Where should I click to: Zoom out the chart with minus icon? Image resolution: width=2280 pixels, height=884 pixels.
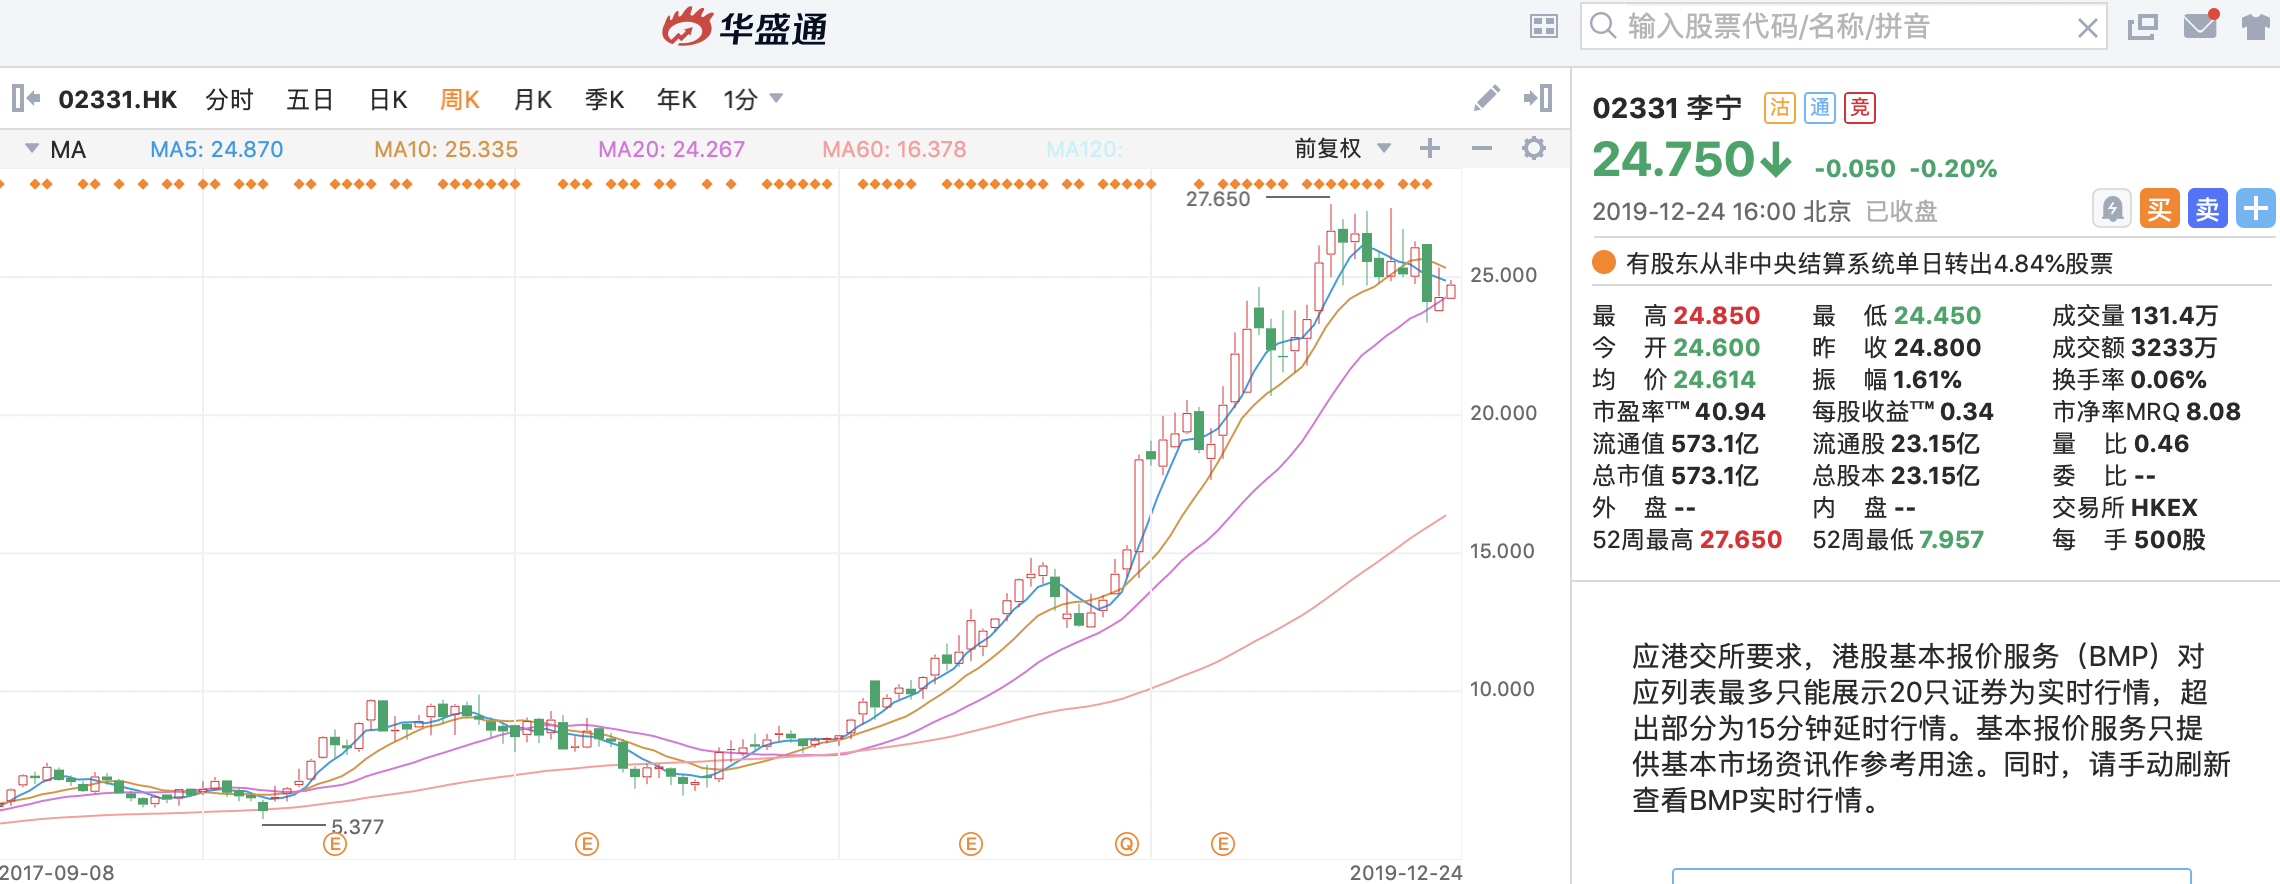click(1482, 149)
